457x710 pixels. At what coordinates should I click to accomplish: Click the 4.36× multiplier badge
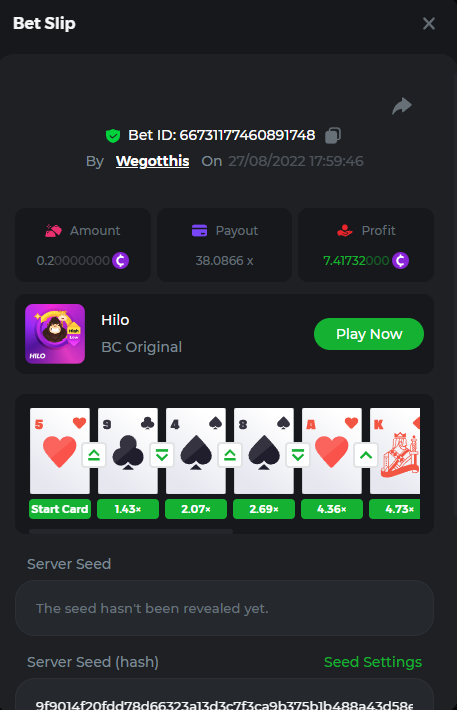click(x=332, y=509)
